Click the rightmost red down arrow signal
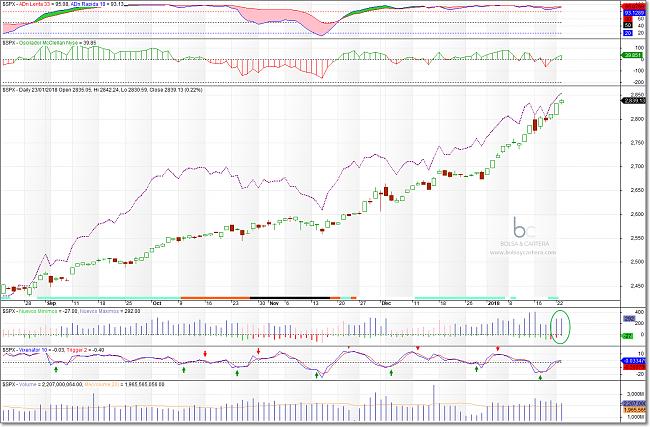 click(498, 350)
